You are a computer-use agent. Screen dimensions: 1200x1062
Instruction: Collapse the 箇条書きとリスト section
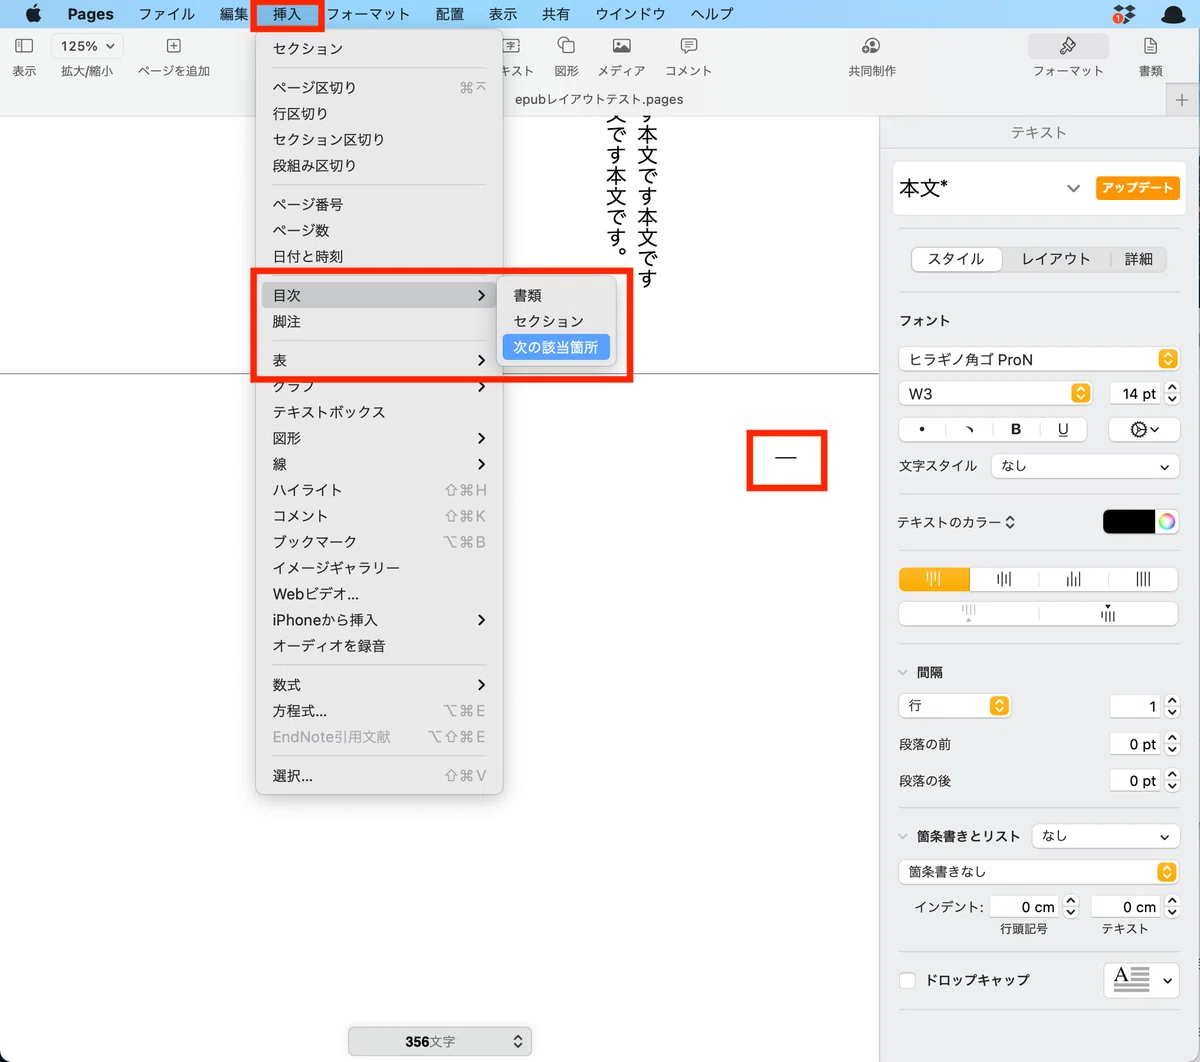[903, 836]
